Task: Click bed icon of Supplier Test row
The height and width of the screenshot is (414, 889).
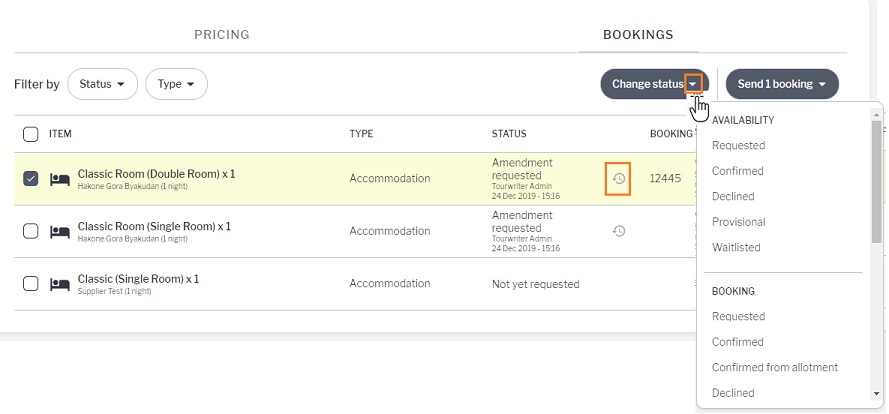Action: 60,284
